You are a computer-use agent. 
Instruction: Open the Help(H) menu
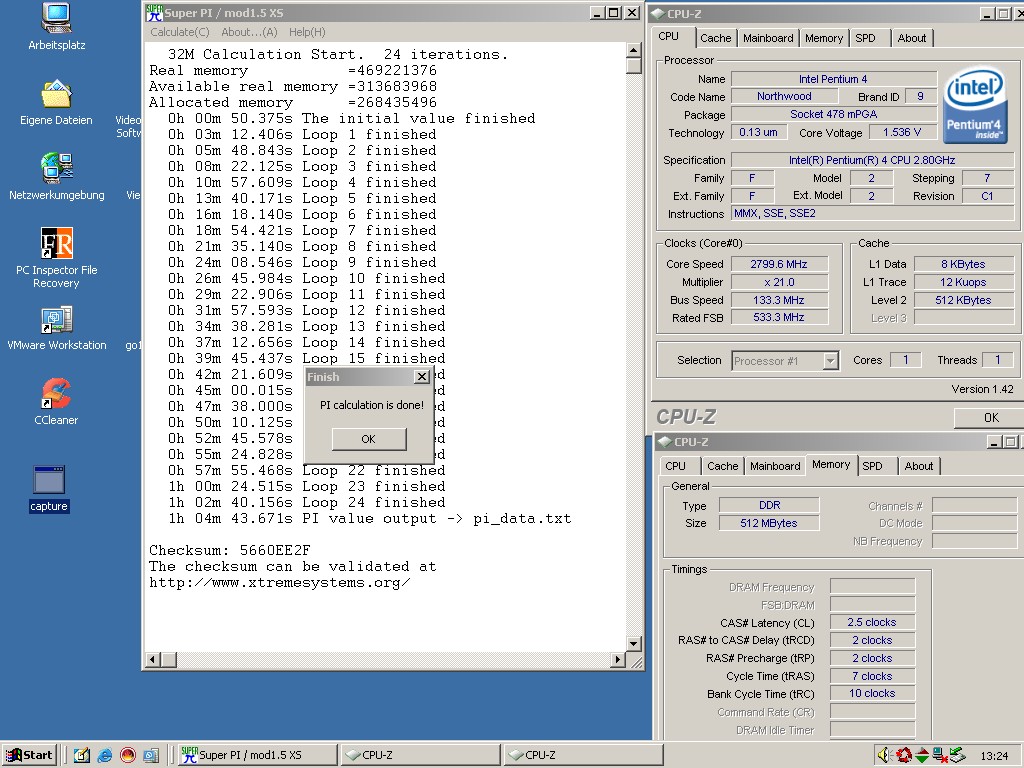[307, 32]
